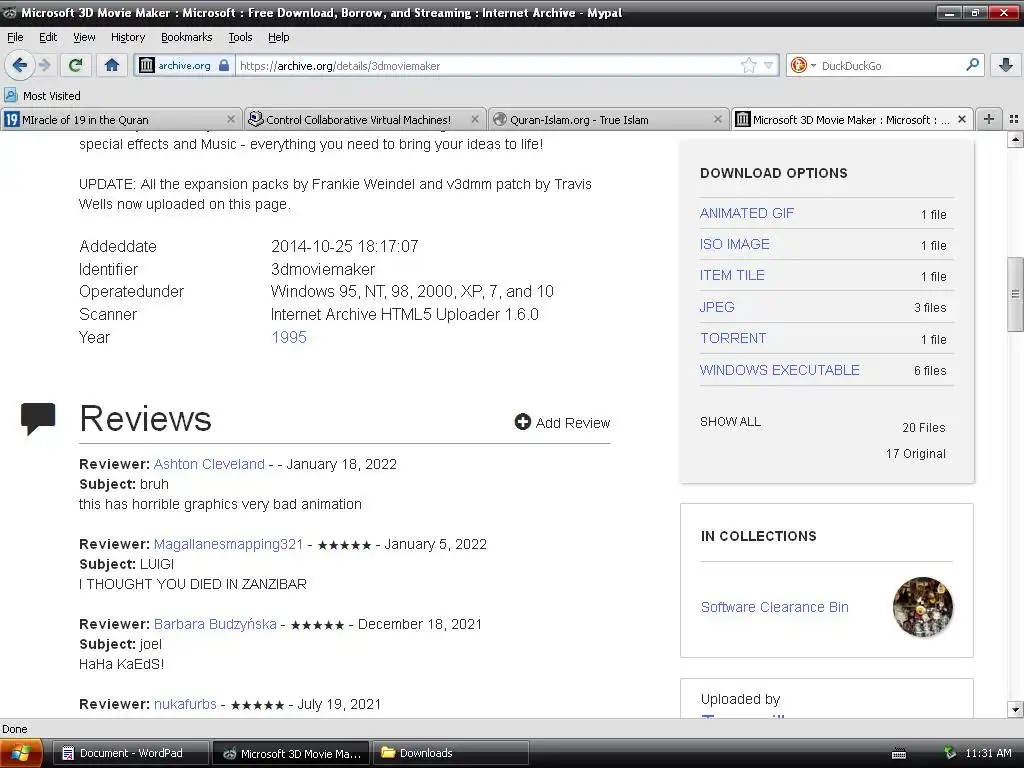The height and width of the screenshot is (768, 1024).
Task: Click the 17 Original count text
Action: click(916, 454)
